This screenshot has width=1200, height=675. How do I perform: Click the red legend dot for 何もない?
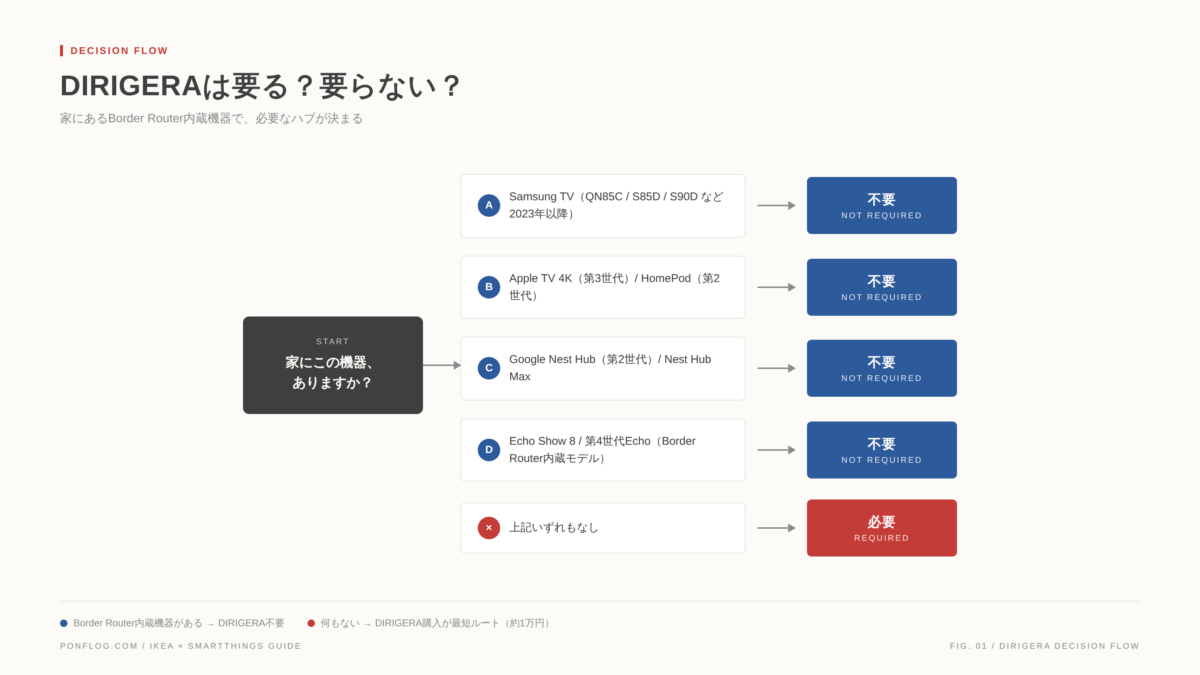click(311, 623)
